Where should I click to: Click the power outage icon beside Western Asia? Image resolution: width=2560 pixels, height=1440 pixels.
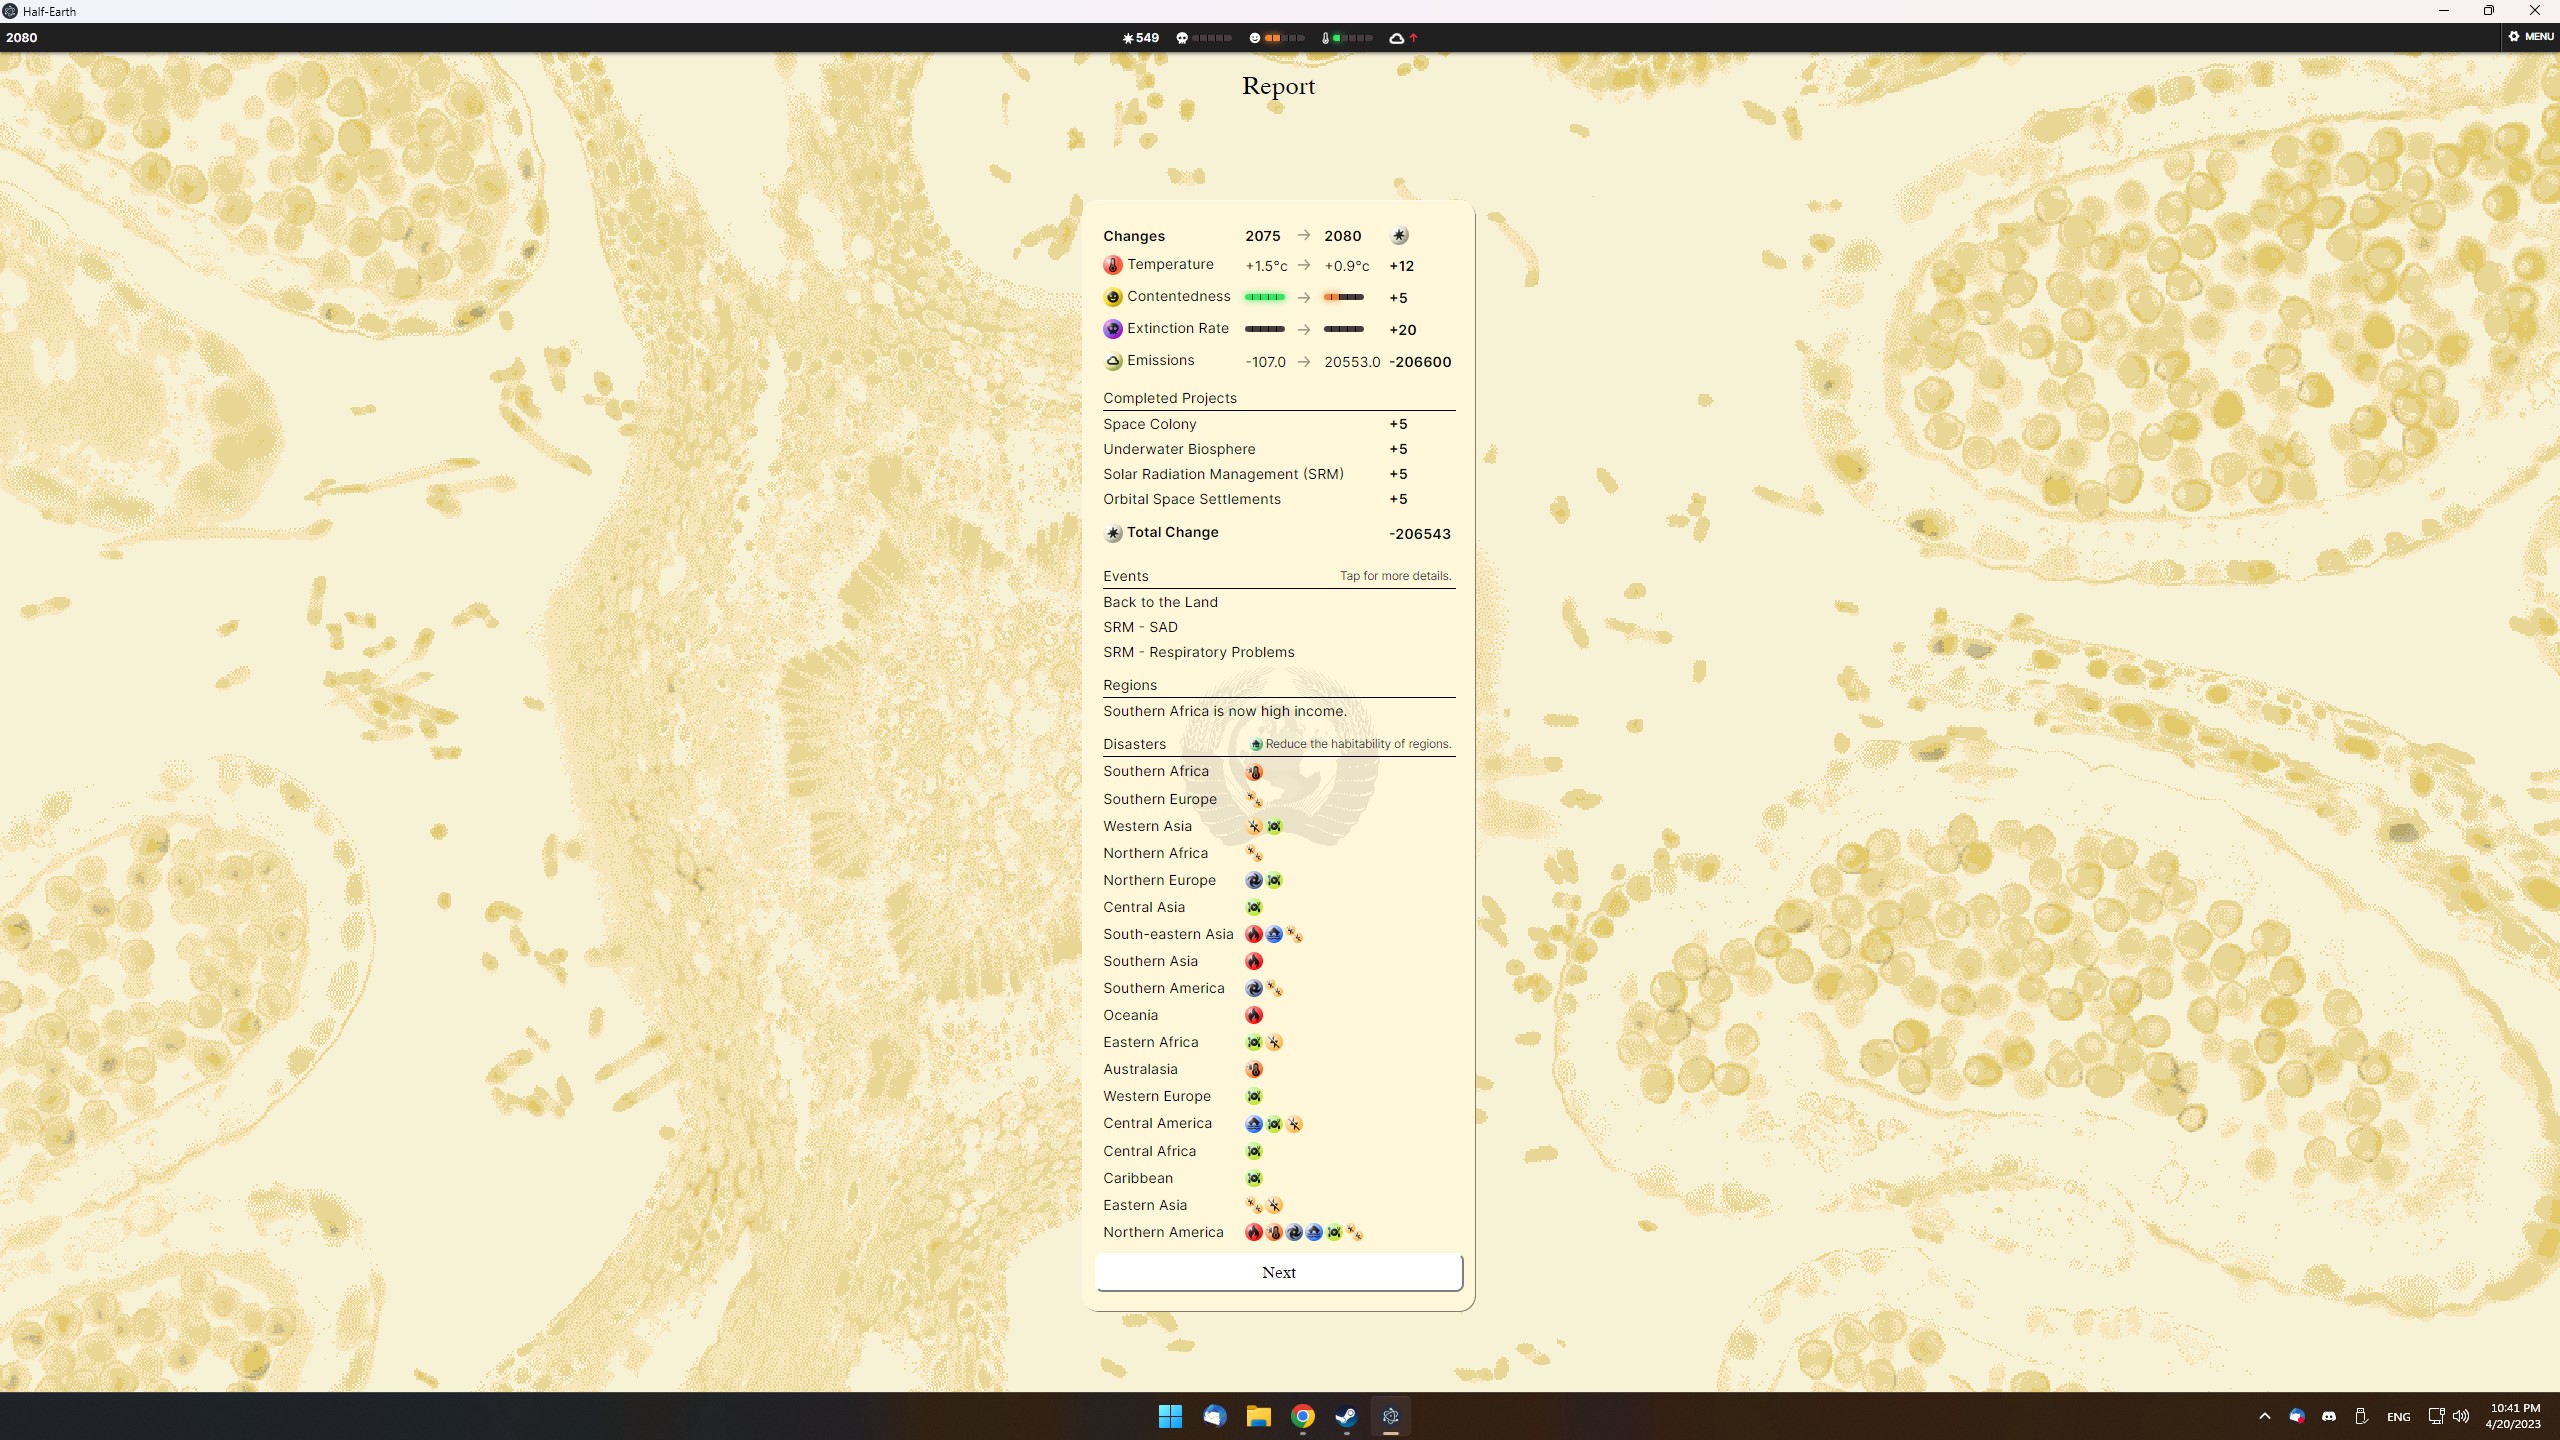tap(1254, 826)
